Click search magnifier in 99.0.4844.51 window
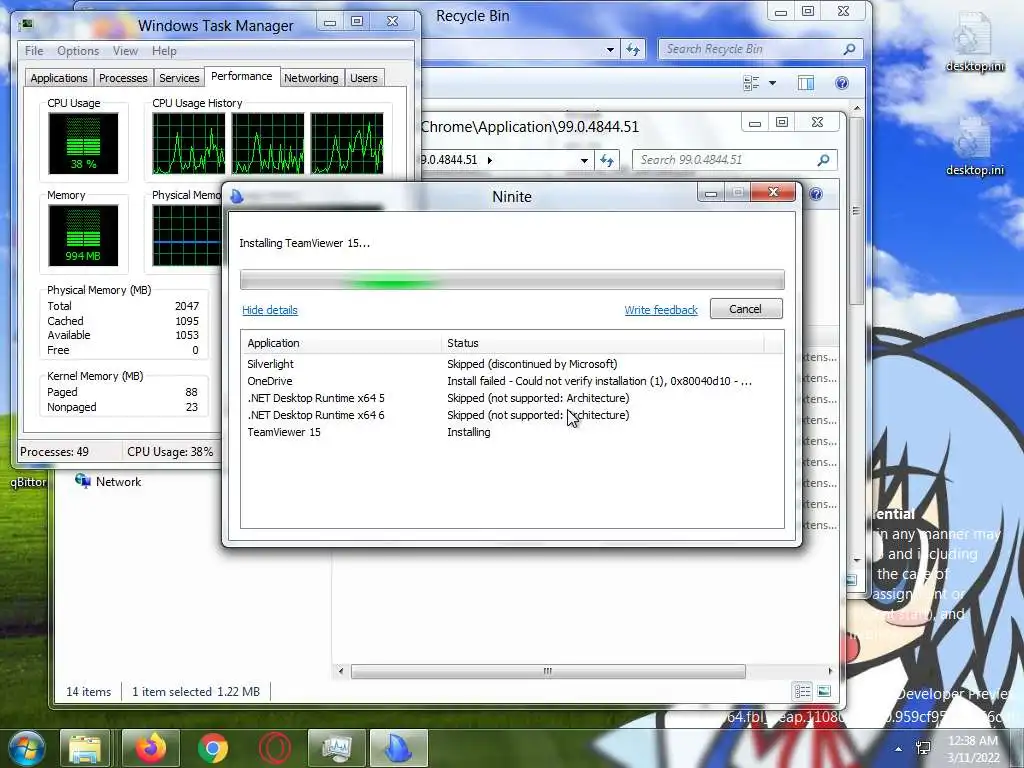Screen dimensions: 1024x768 (824, 160)
